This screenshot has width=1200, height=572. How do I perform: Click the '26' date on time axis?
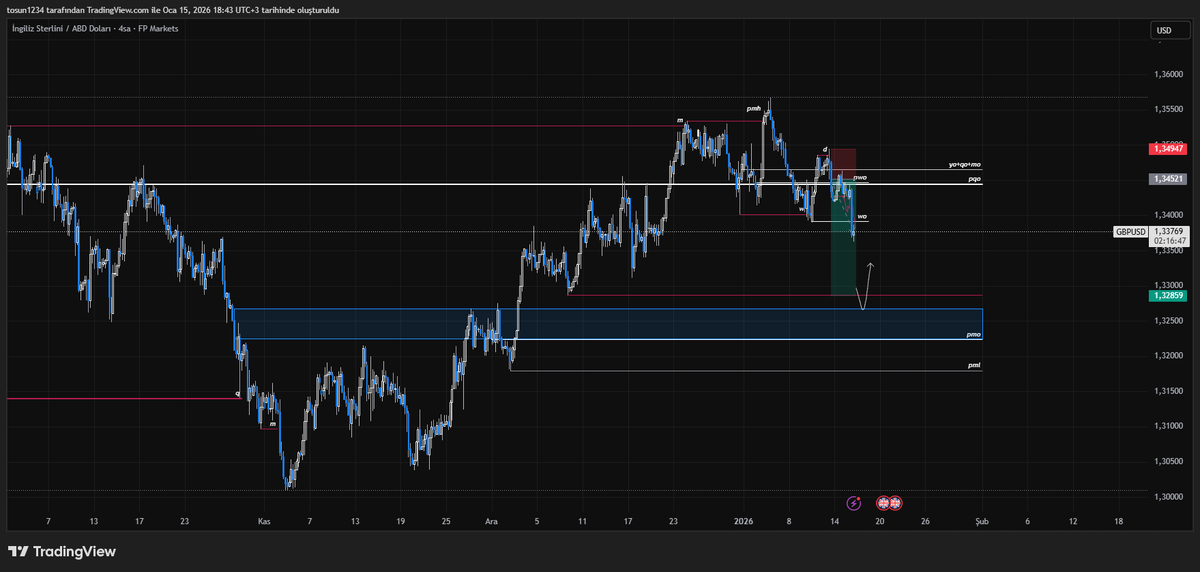[x=926, y=521]
